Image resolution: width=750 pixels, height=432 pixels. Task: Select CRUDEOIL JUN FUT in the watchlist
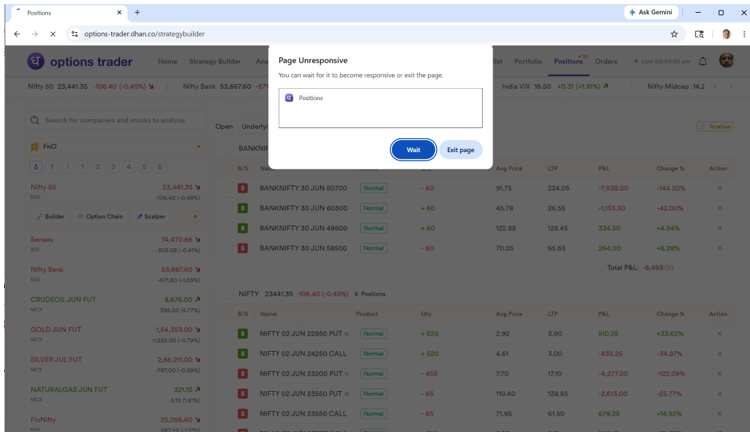pyautogui.click(x=115, y=304)
